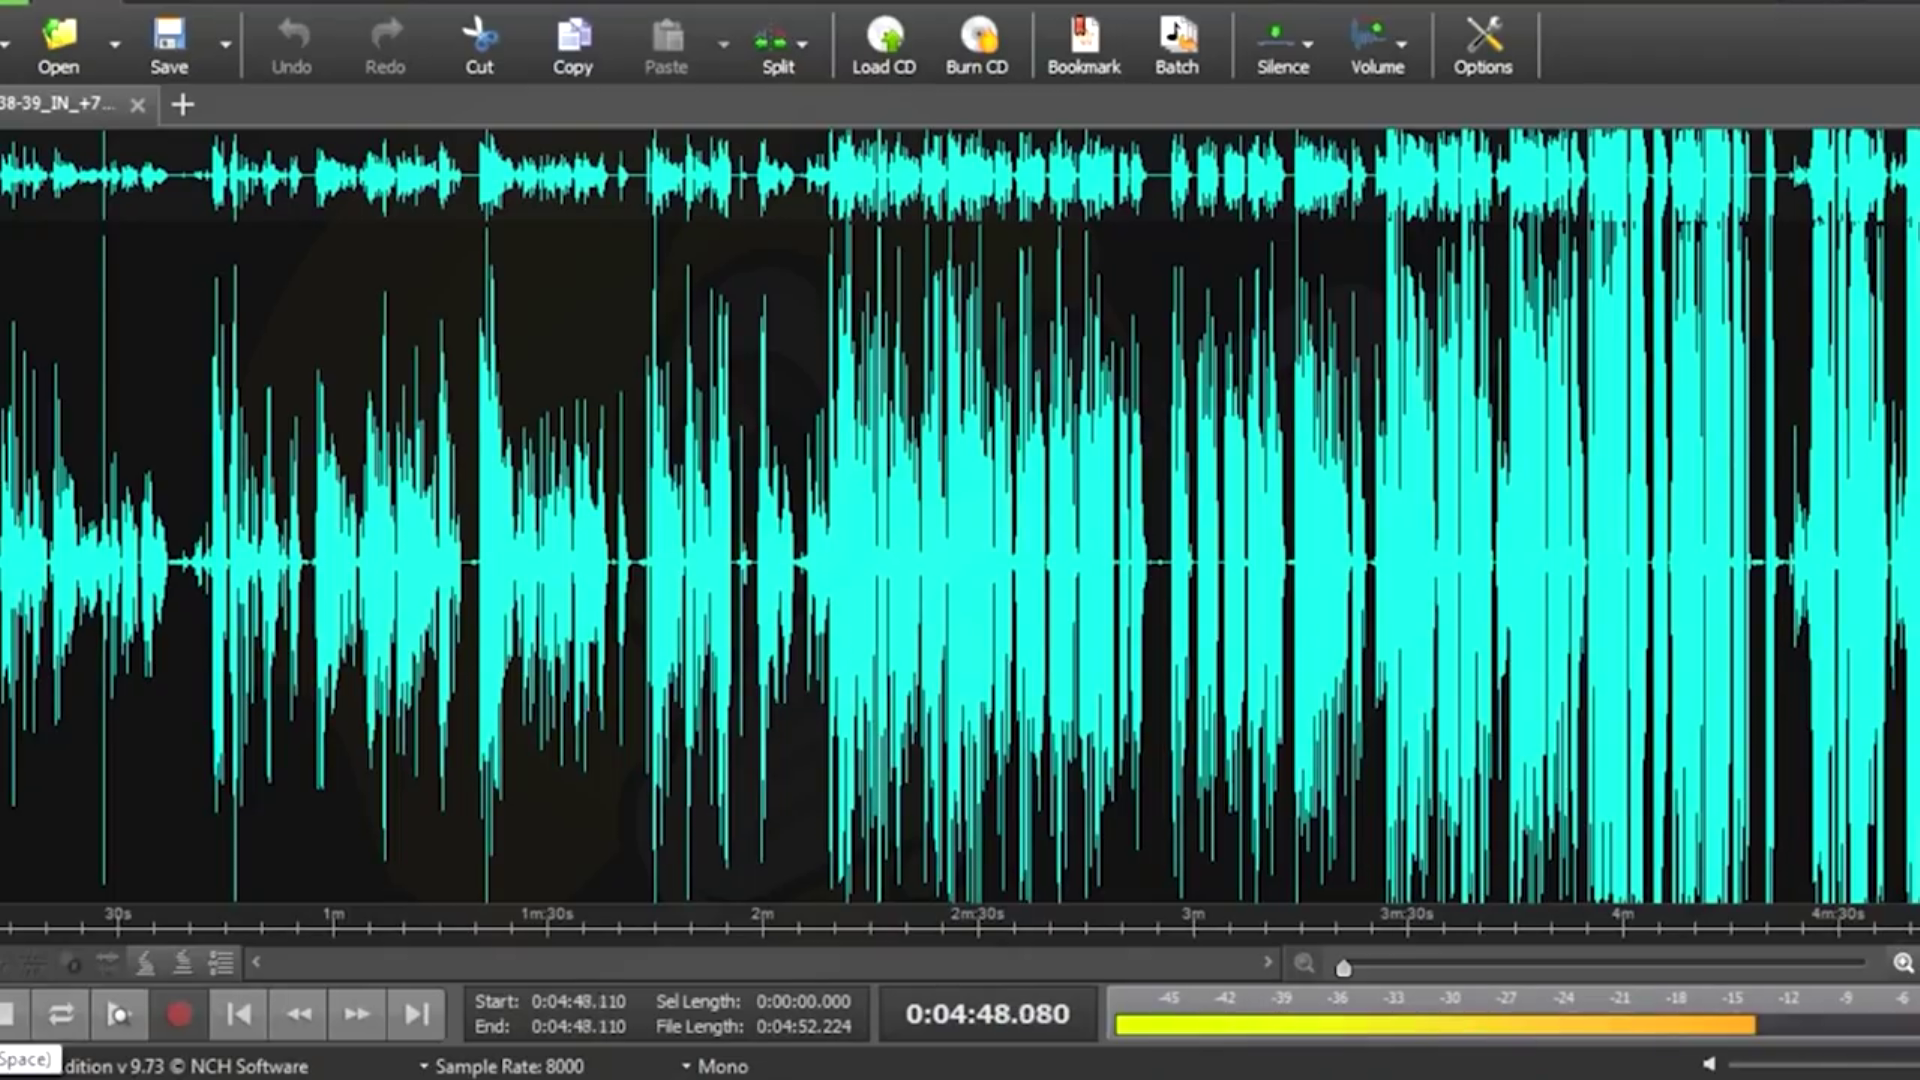
Task: Expand the Open dropdown arrow
Action: click(x=115, y=44)
